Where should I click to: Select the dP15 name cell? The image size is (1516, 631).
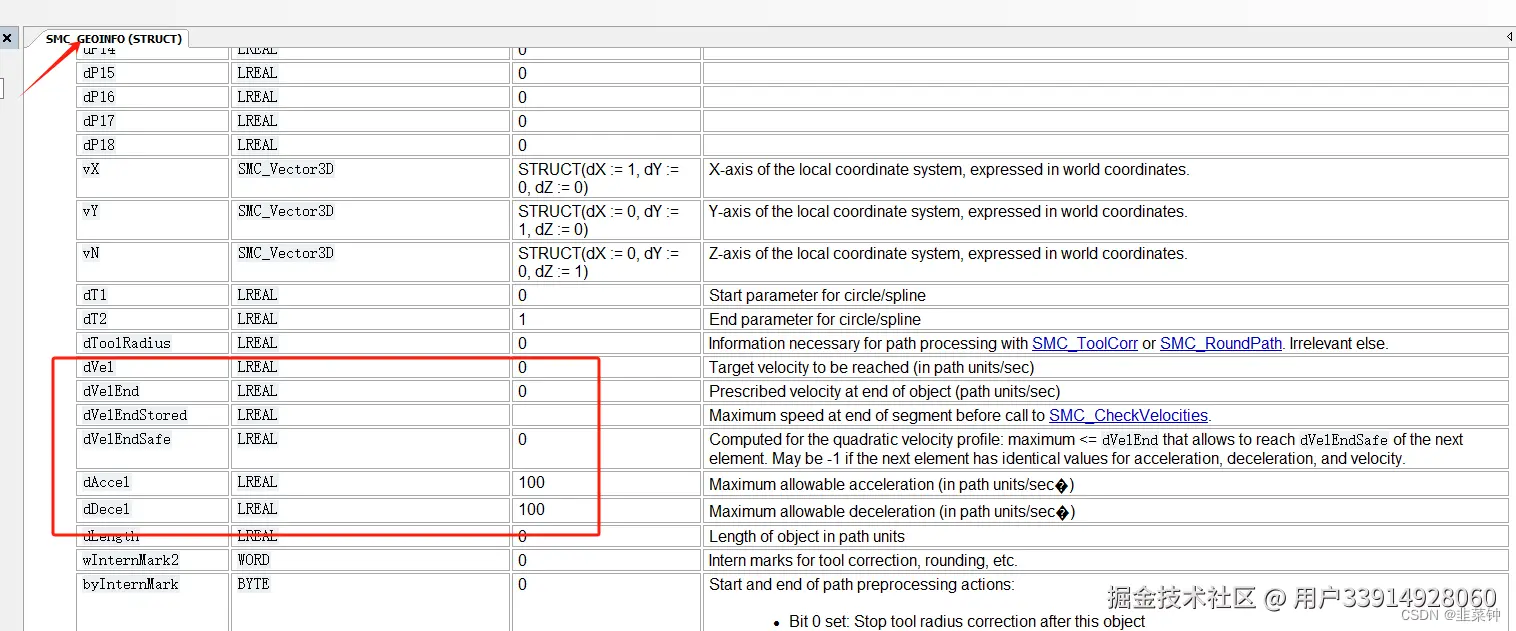click(x=153, y=73)
